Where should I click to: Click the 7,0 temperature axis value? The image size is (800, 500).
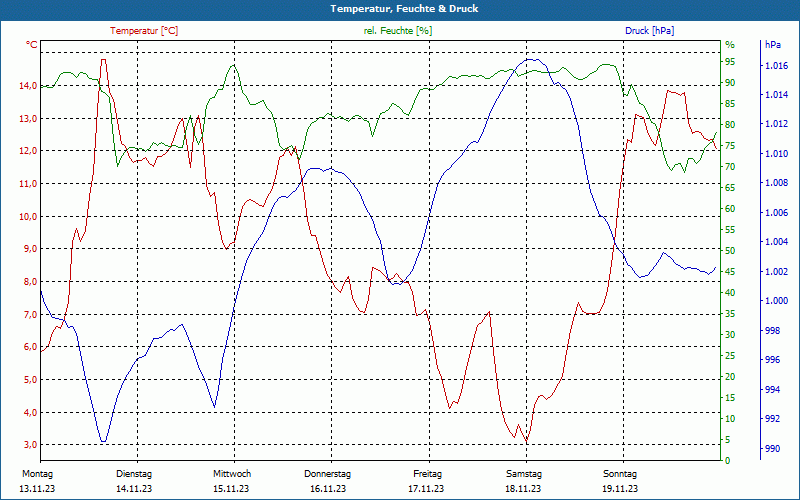tap(30, 314)
